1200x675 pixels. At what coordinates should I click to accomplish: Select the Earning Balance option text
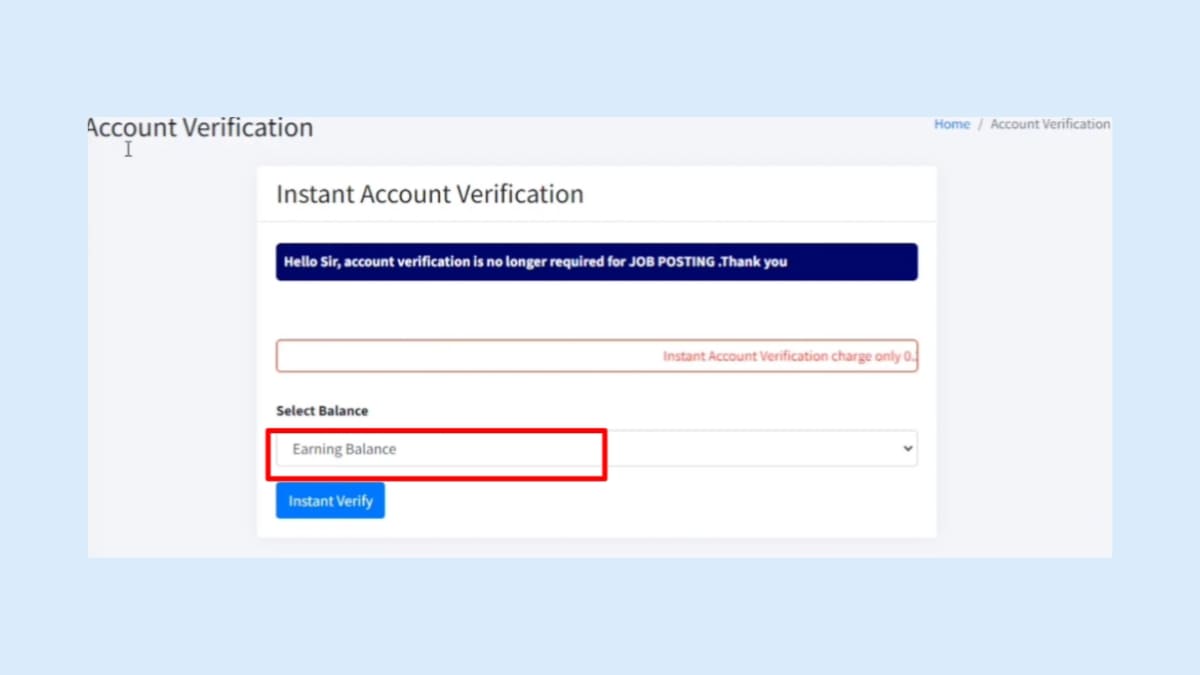[x=344, y=450]
